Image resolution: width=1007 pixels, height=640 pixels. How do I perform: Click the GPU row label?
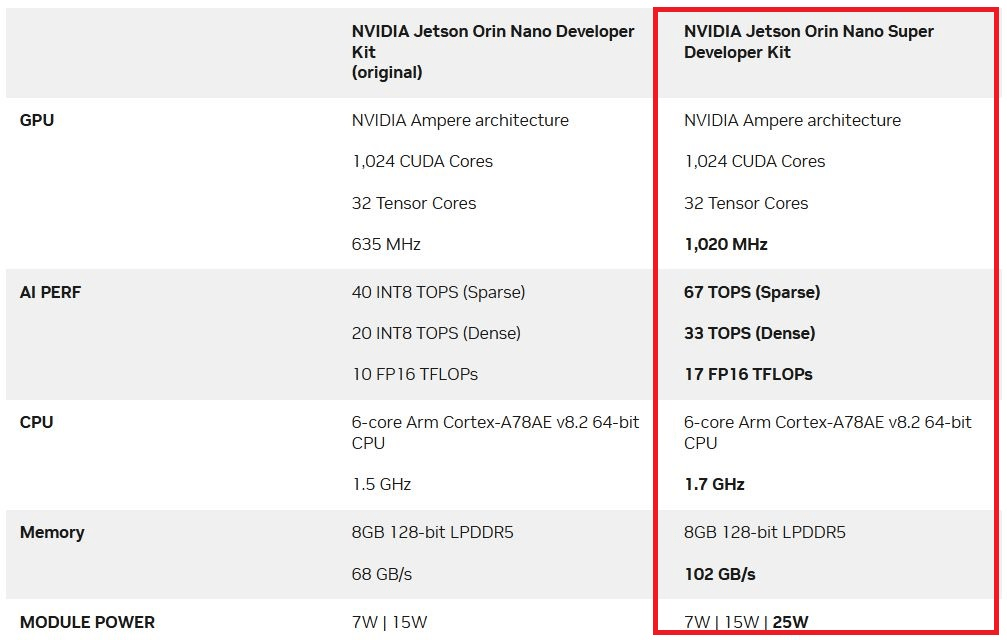37,120
